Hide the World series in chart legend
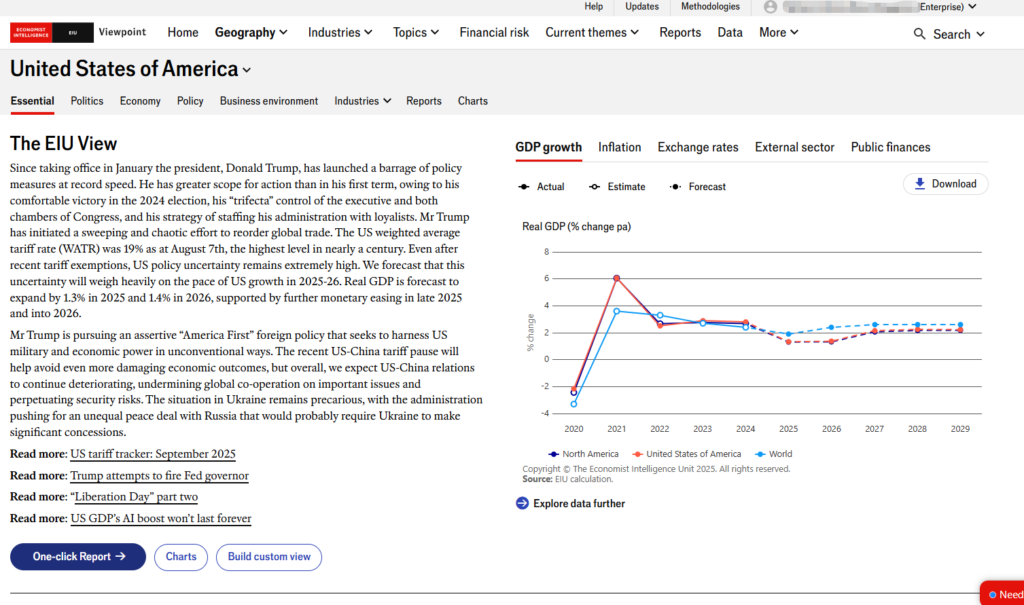The image size is (1024, 605). click(773, 454)
